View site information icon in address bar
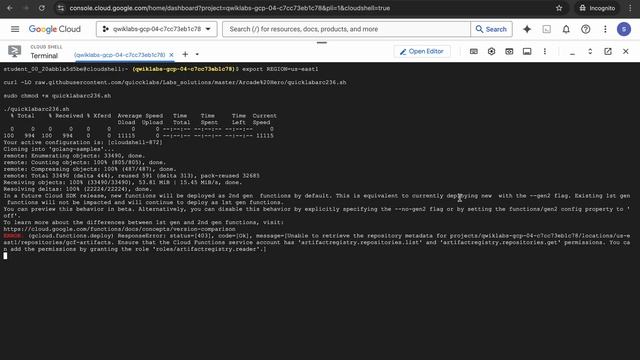The width and height of the screenshot is (640, 360). point(60,8)
